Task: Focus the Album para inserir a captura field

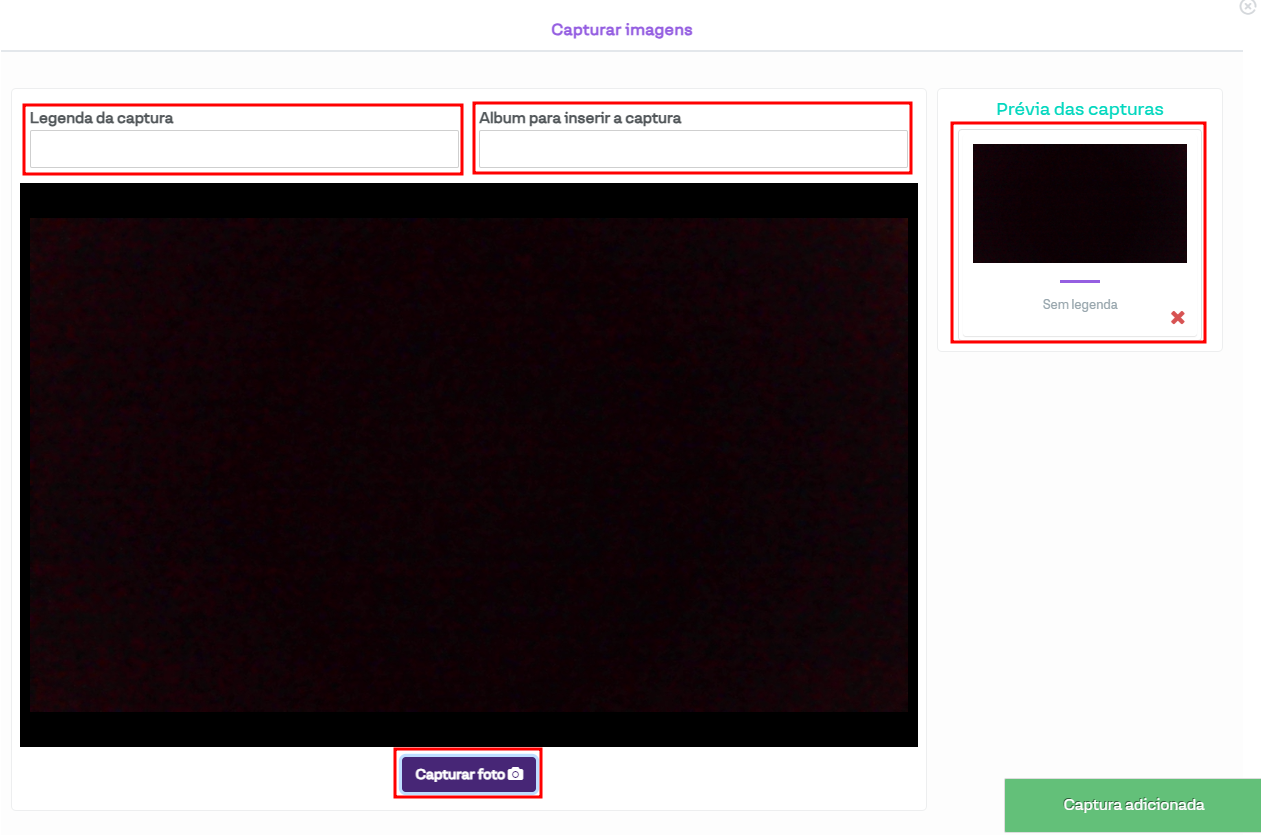Action: pyautogui.click(x=692, y=150)
